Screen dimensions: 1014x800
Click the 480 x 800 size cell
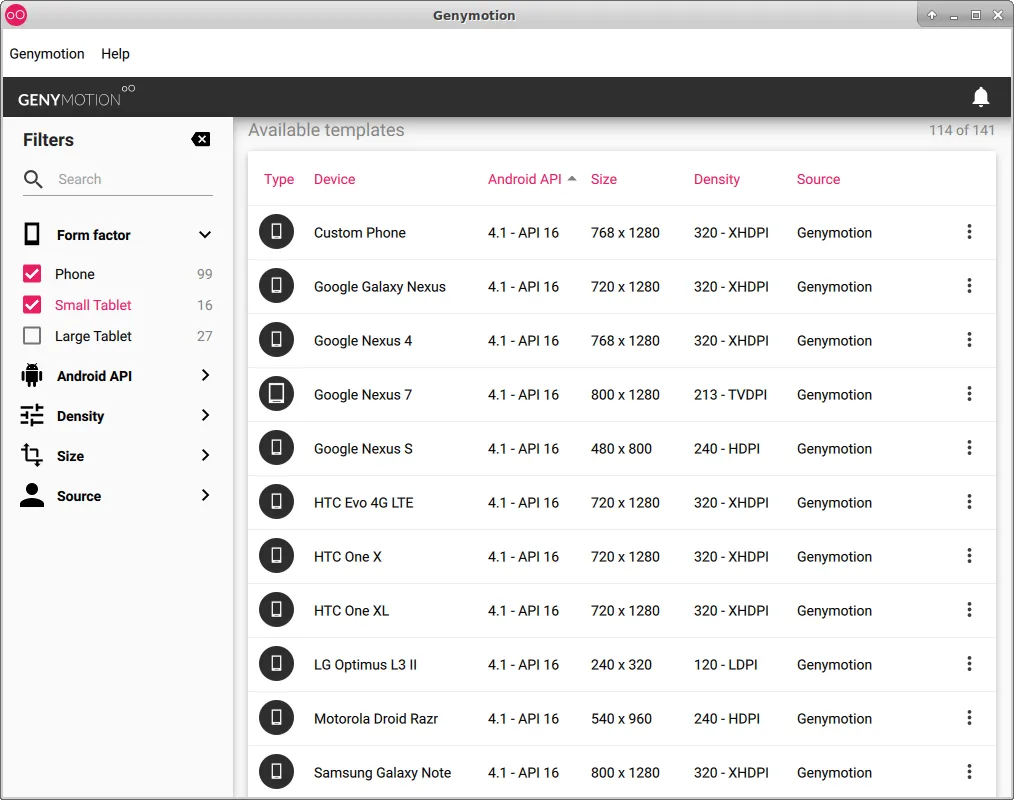[x=621, y=449]
